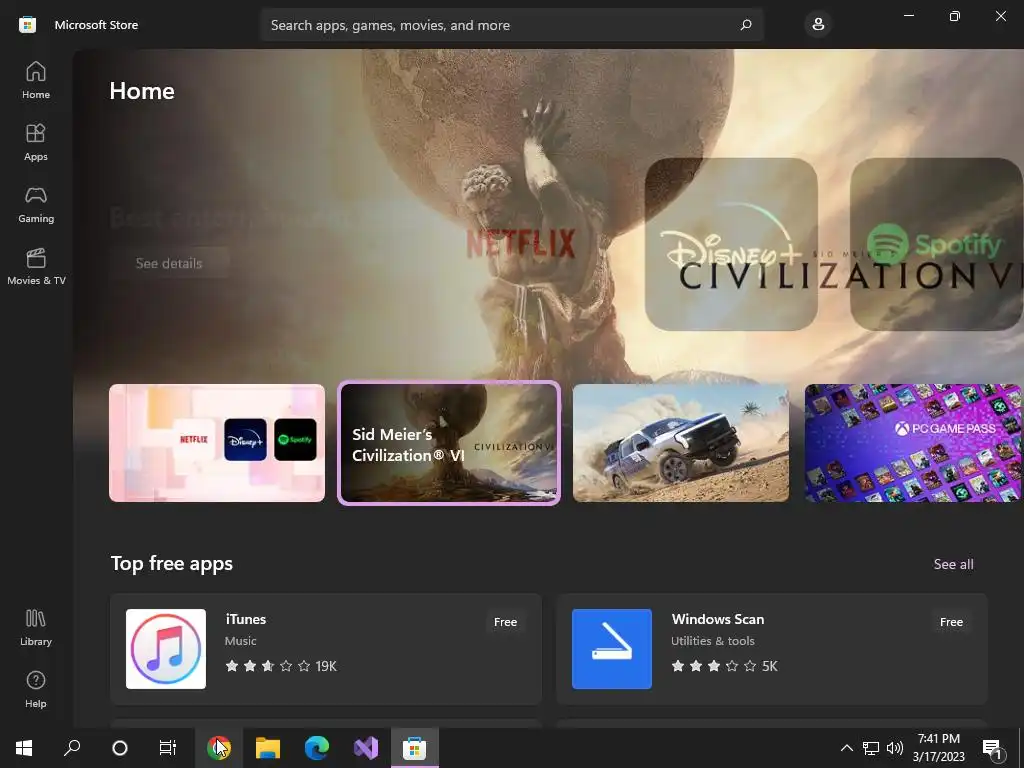Click the iTunes 19K star rating
This screenshot has width=1024, height=768.
281,666
